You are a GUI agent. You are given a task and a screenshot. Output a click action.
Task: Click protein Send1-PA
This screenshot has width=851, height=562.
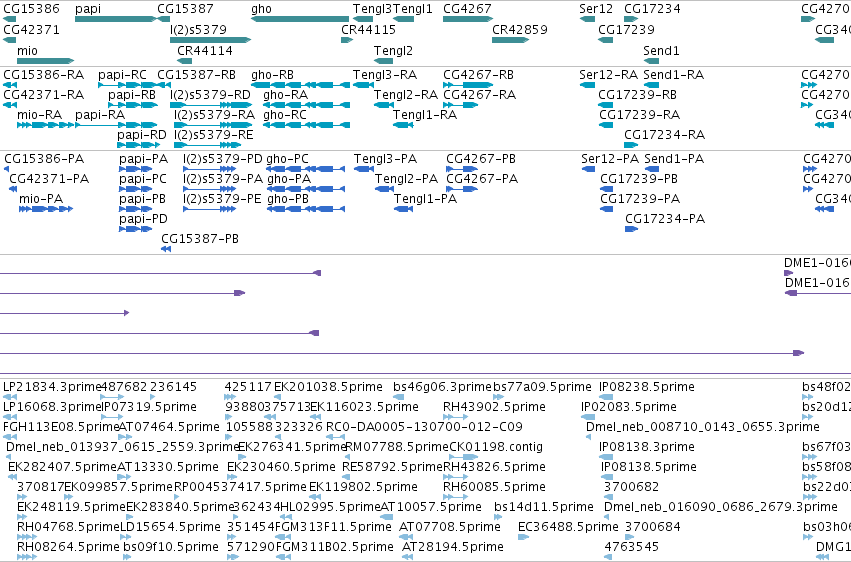point(651,169)
